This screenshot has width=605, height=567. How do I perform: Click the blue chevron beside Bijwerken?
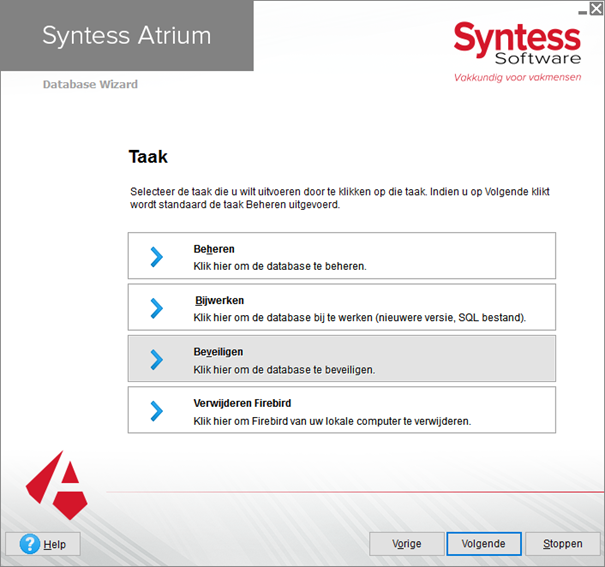coord(157,309)
